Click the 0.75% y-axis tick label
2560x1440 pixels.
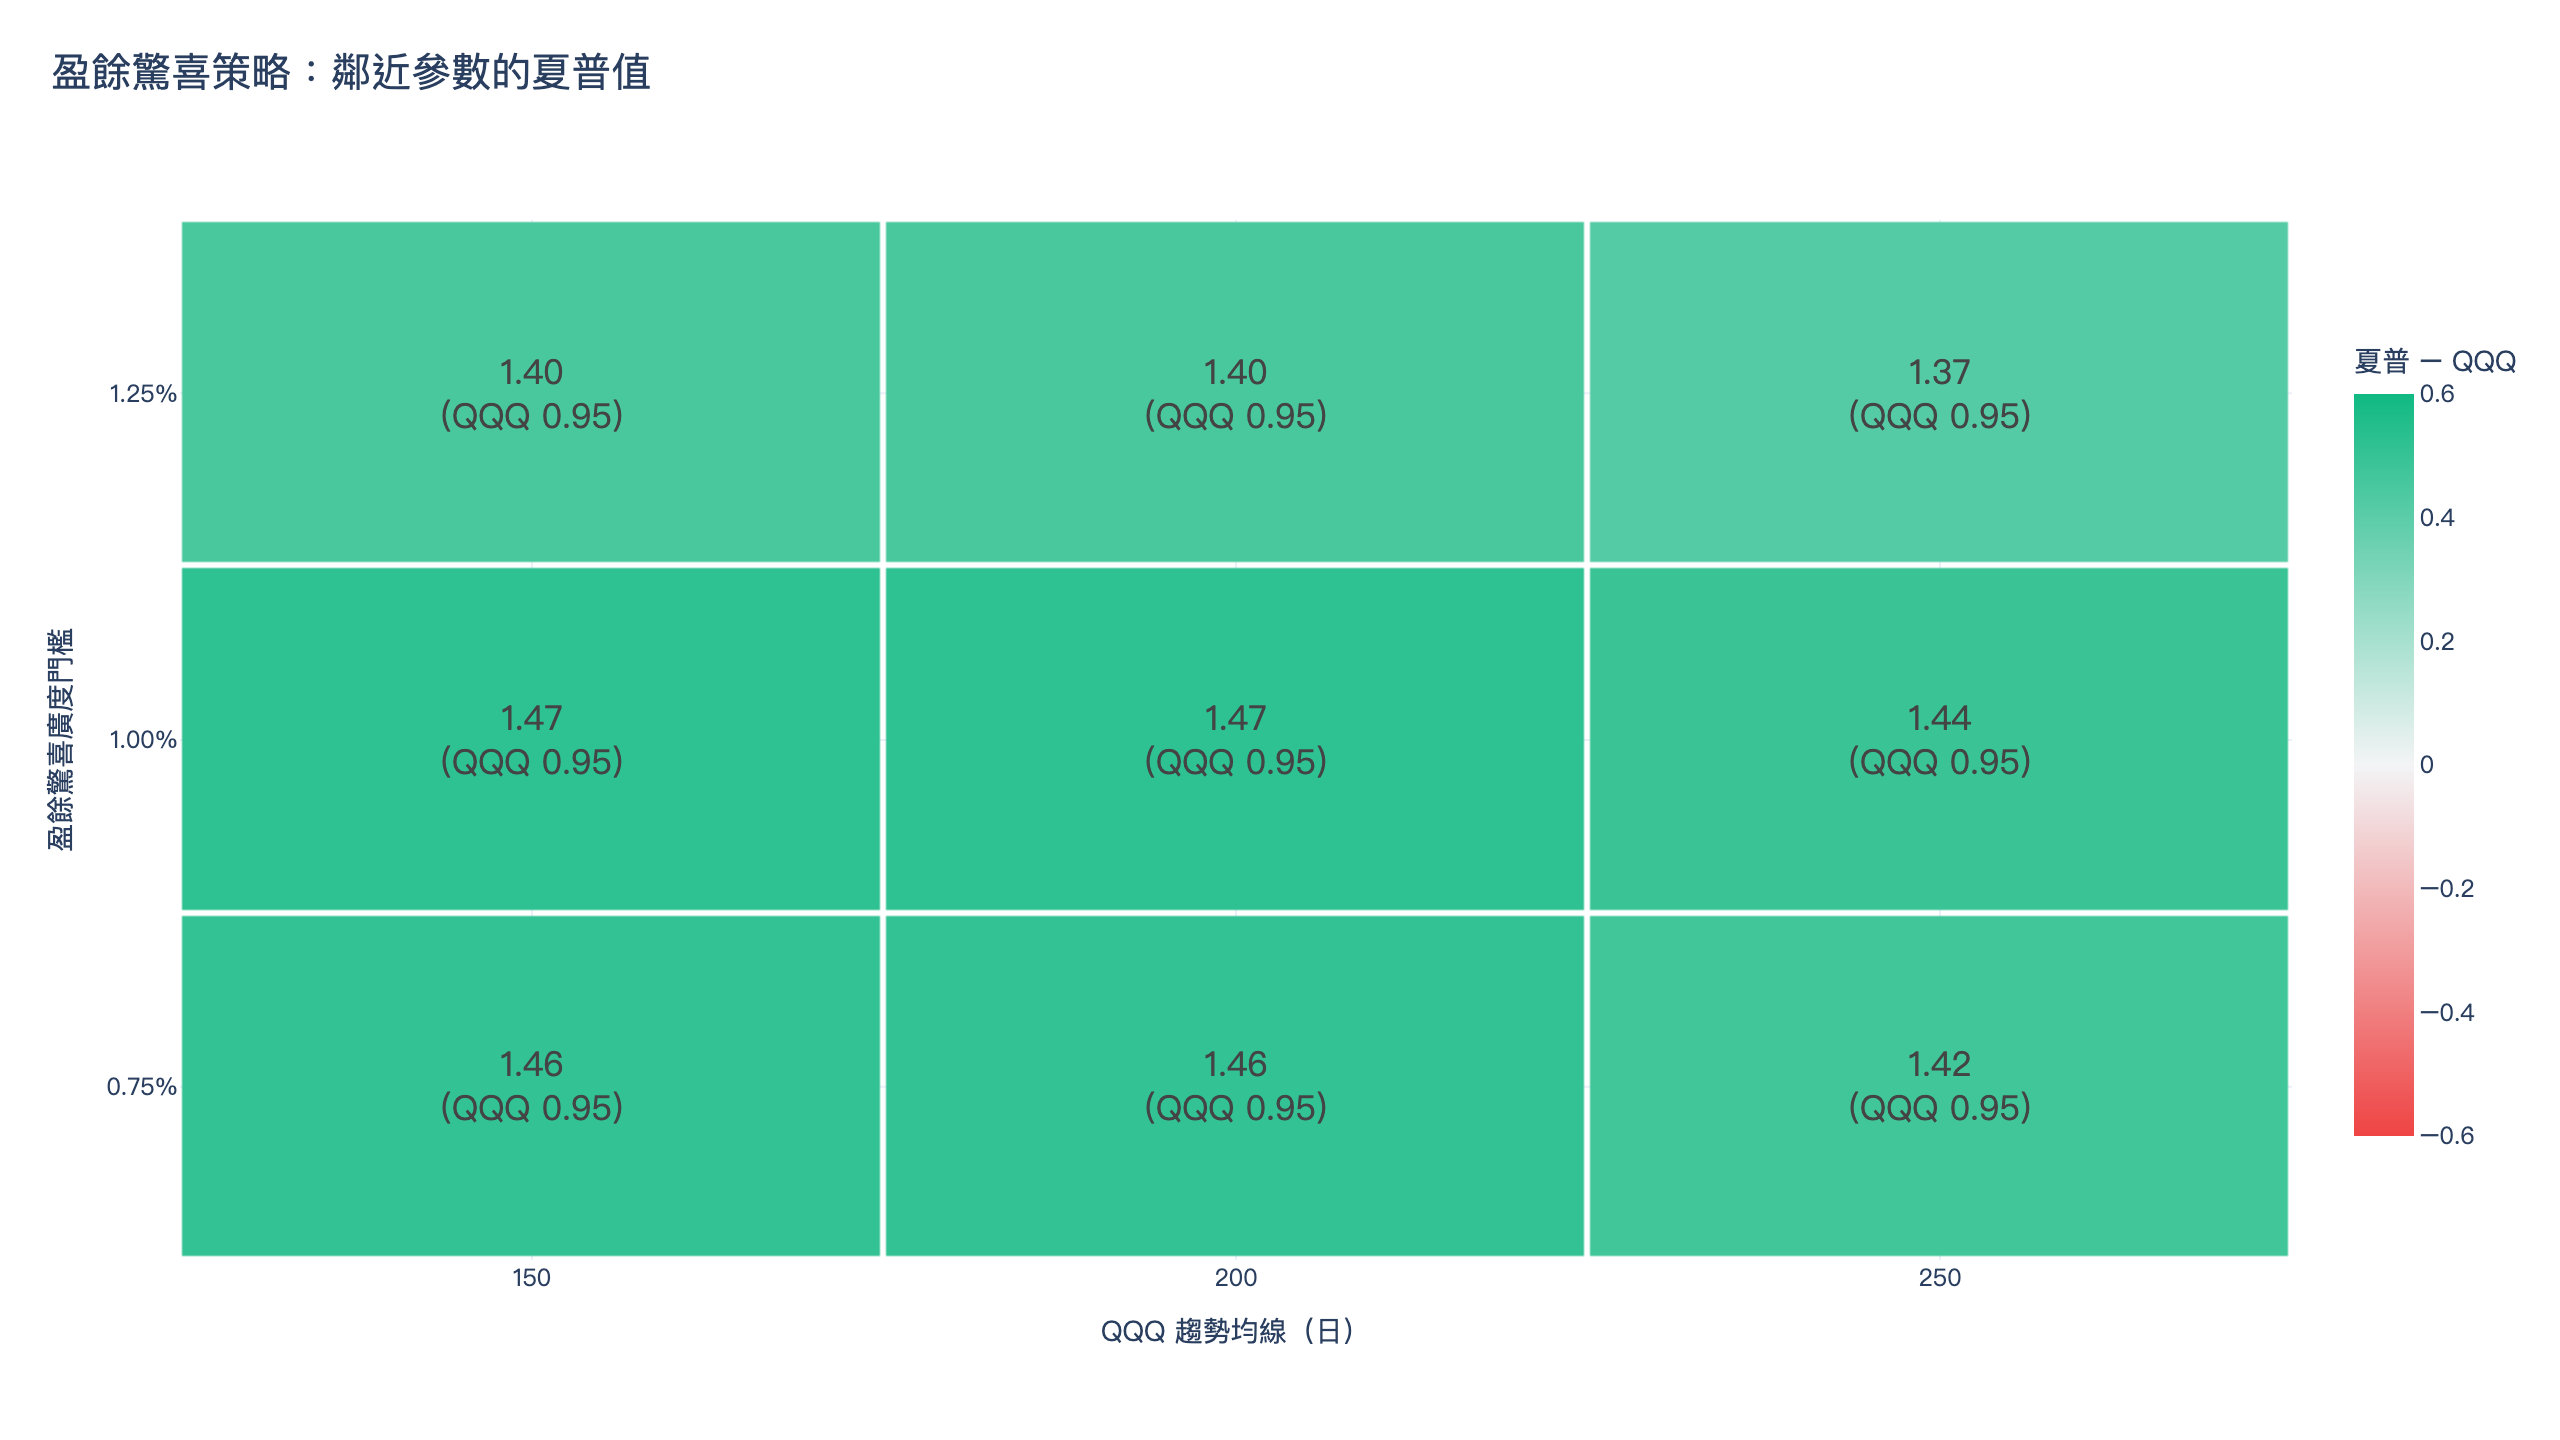pyautogui.click(x=142, y=1087)
